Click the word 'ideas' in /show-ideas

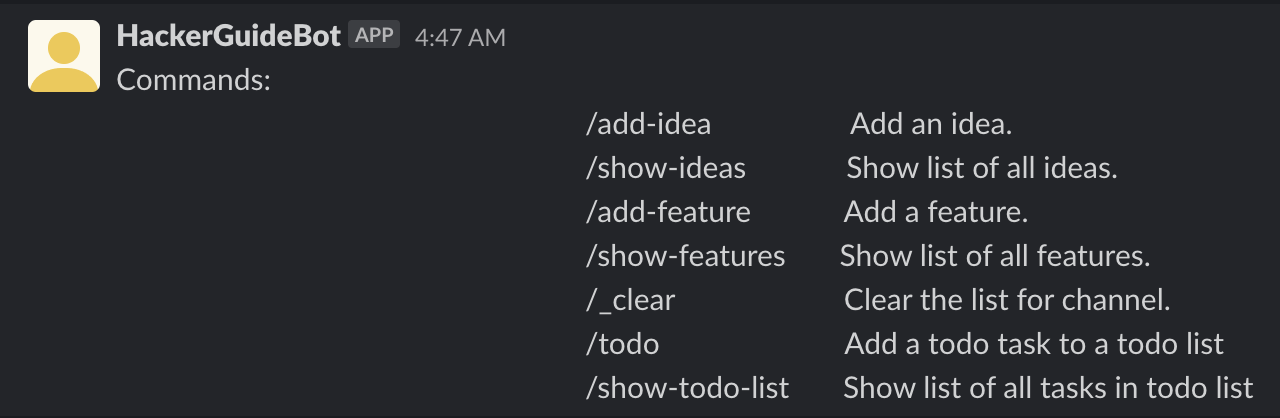[x=713, y=168]
